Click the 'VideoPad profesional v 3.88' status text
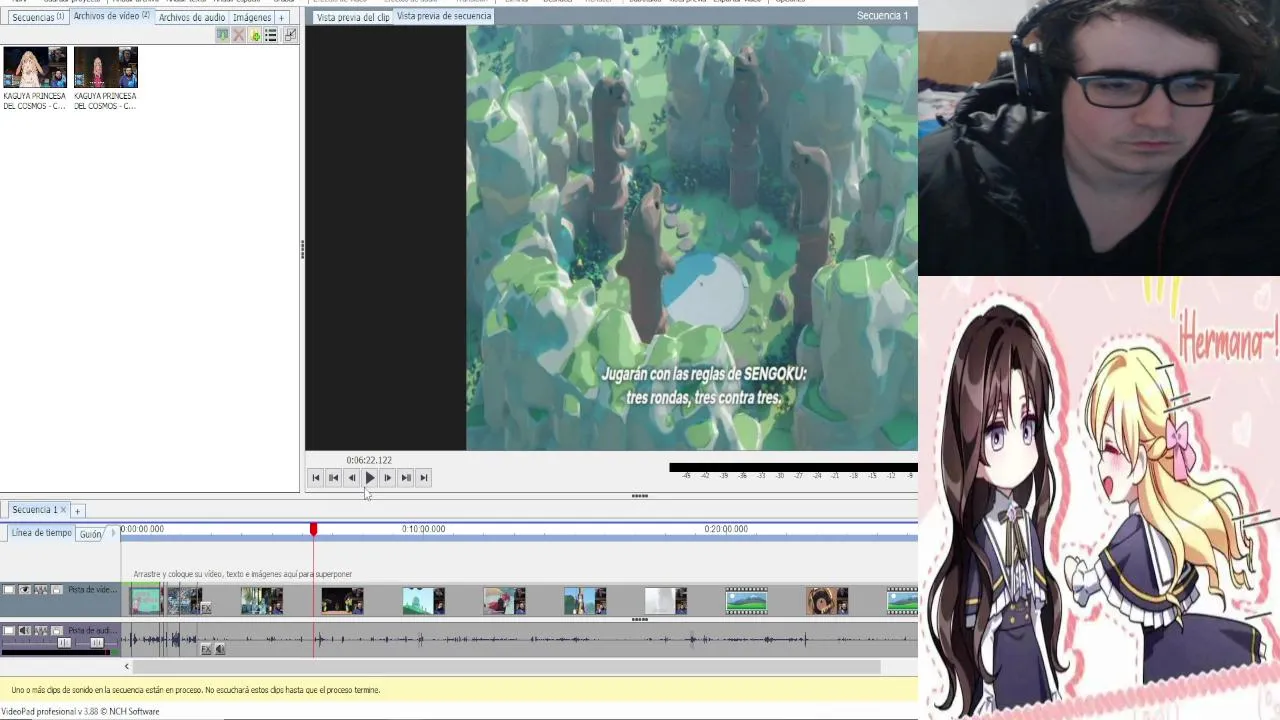This screenshot has width=1280, height=720. [80, 712]
